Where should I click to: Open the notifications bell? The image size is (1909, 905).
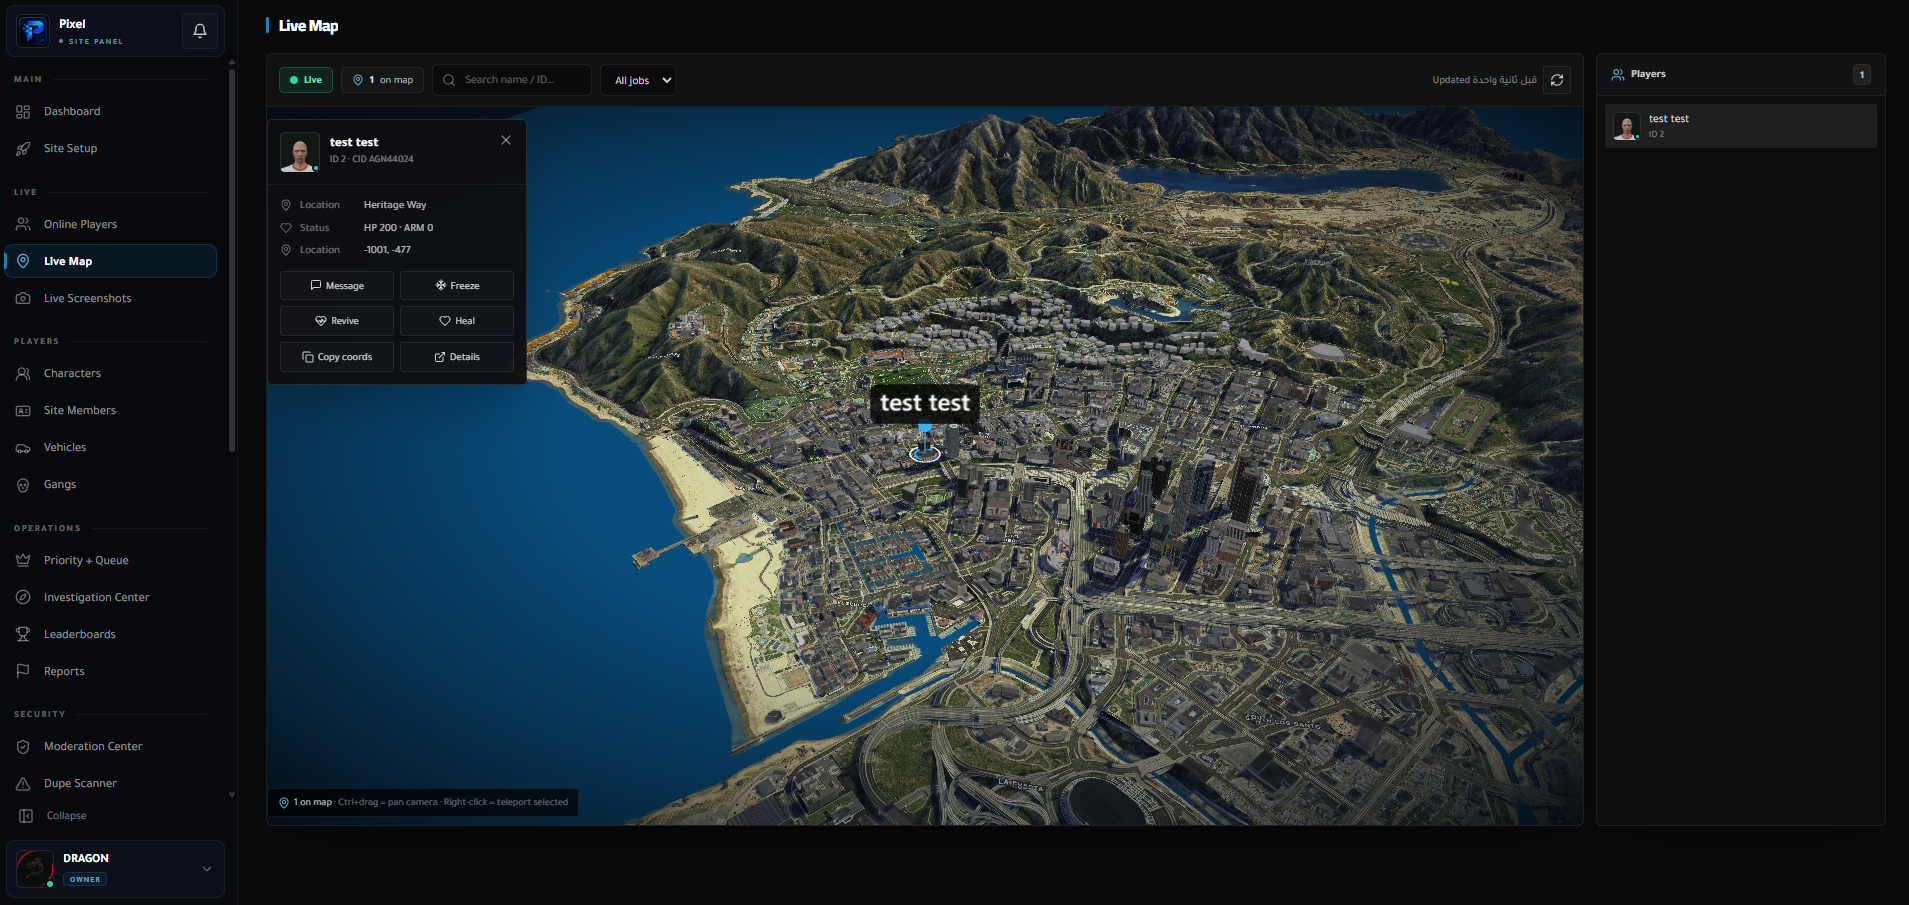tap(200, 31)
